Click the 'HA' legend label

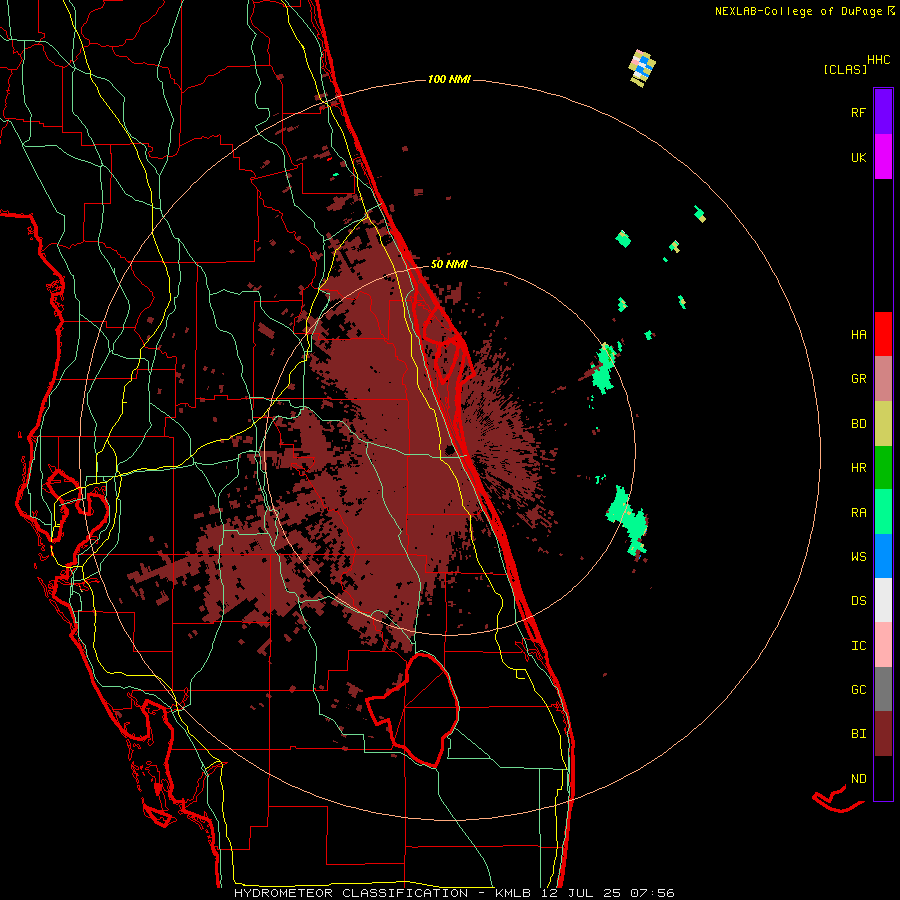[858, 335]
